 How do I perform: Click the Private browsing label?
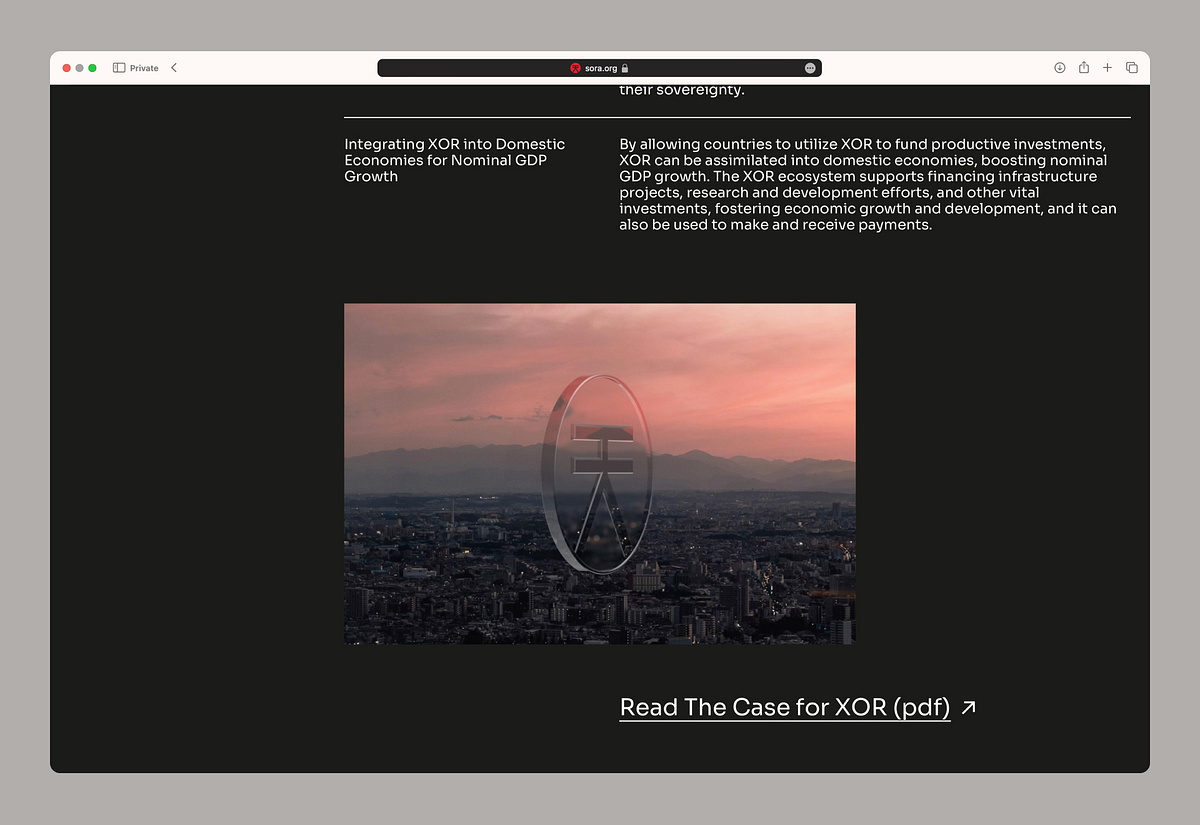144,68
